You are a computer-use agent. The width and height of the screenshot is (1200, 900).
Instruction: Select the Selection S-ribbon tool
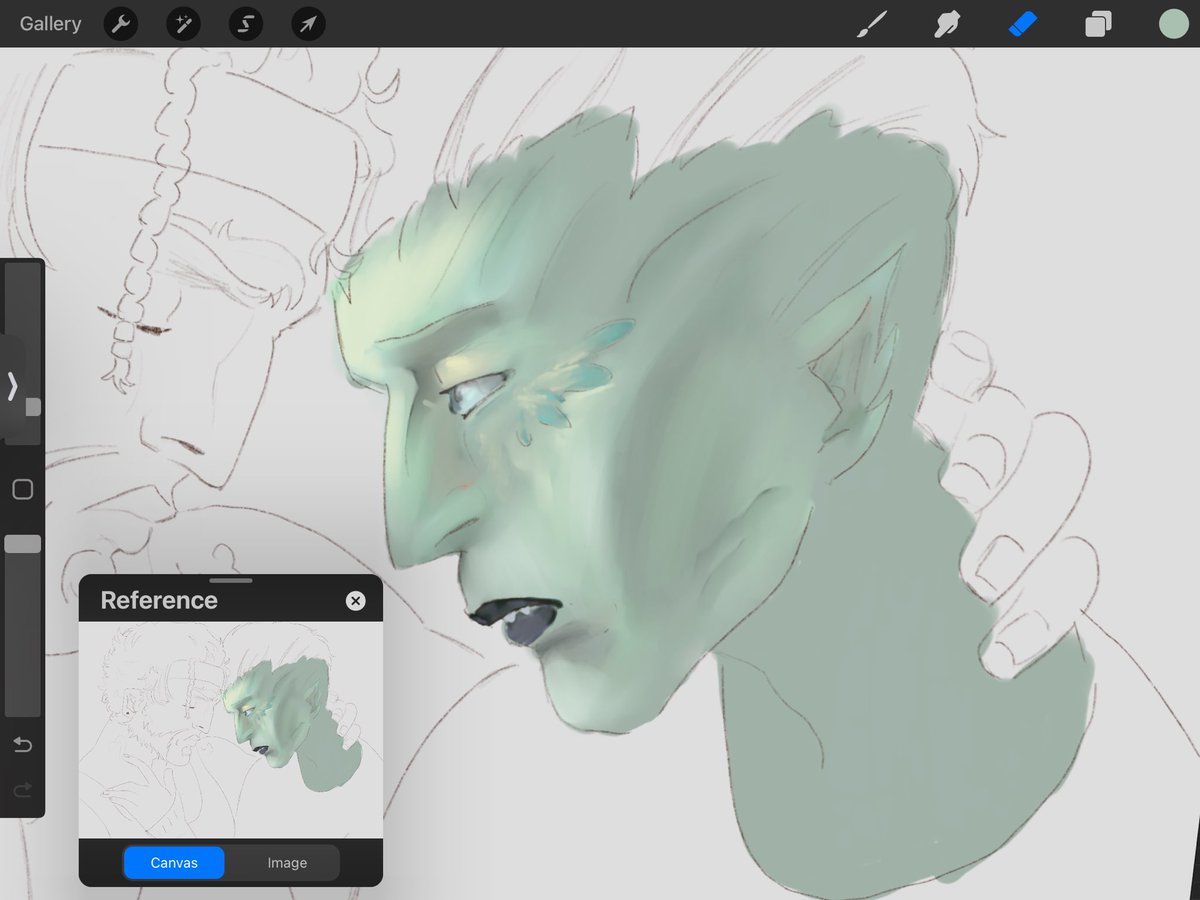[x=245, y=24]
